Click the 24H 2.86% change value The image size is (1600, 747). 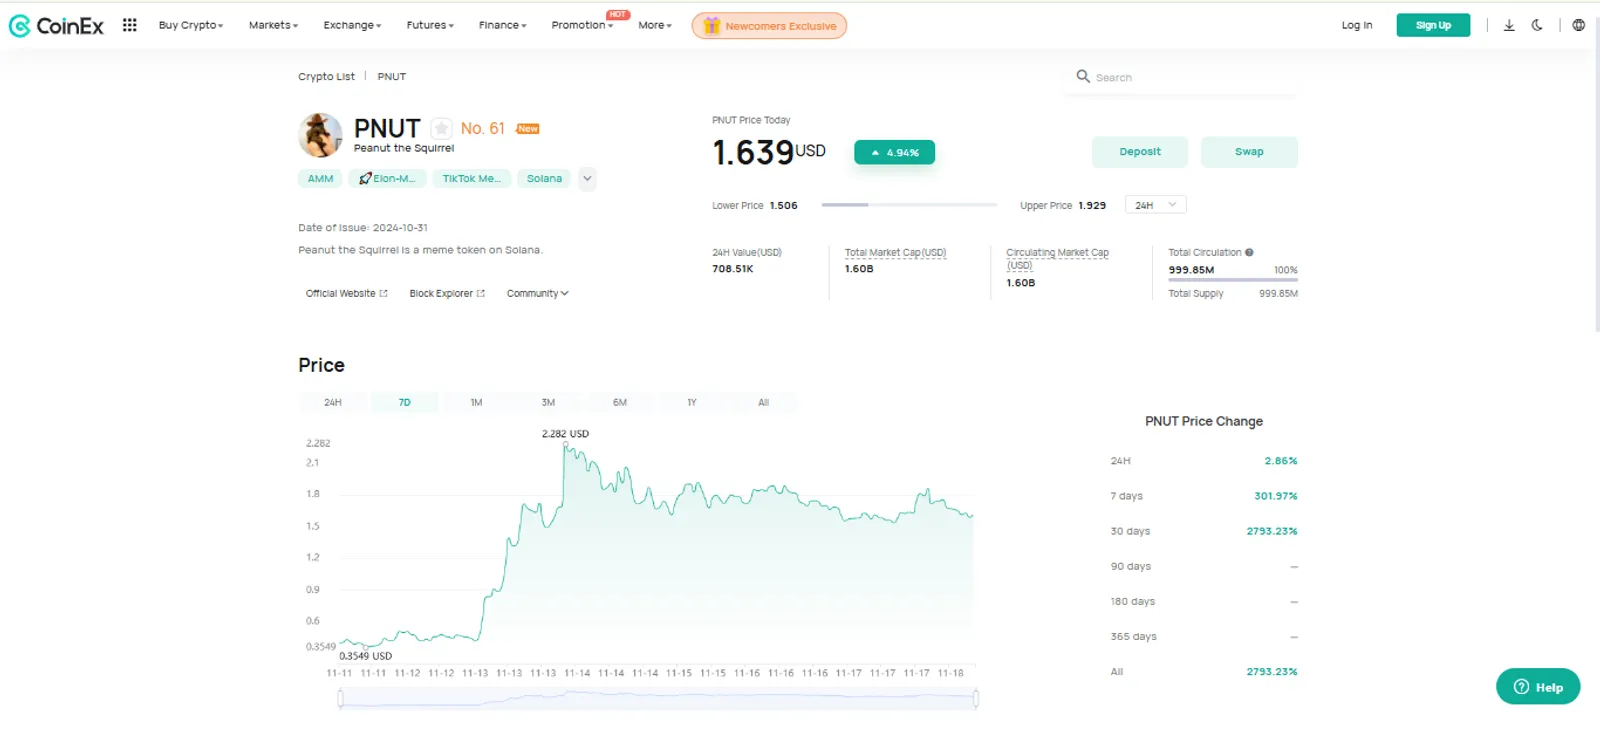click(x=1280, y=461)
